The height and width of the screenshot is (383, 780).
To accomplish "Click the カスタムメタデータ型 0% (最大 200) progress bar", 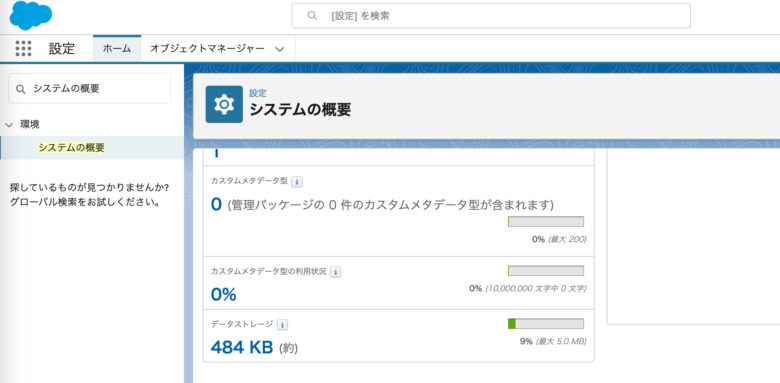I will [546, 222].
